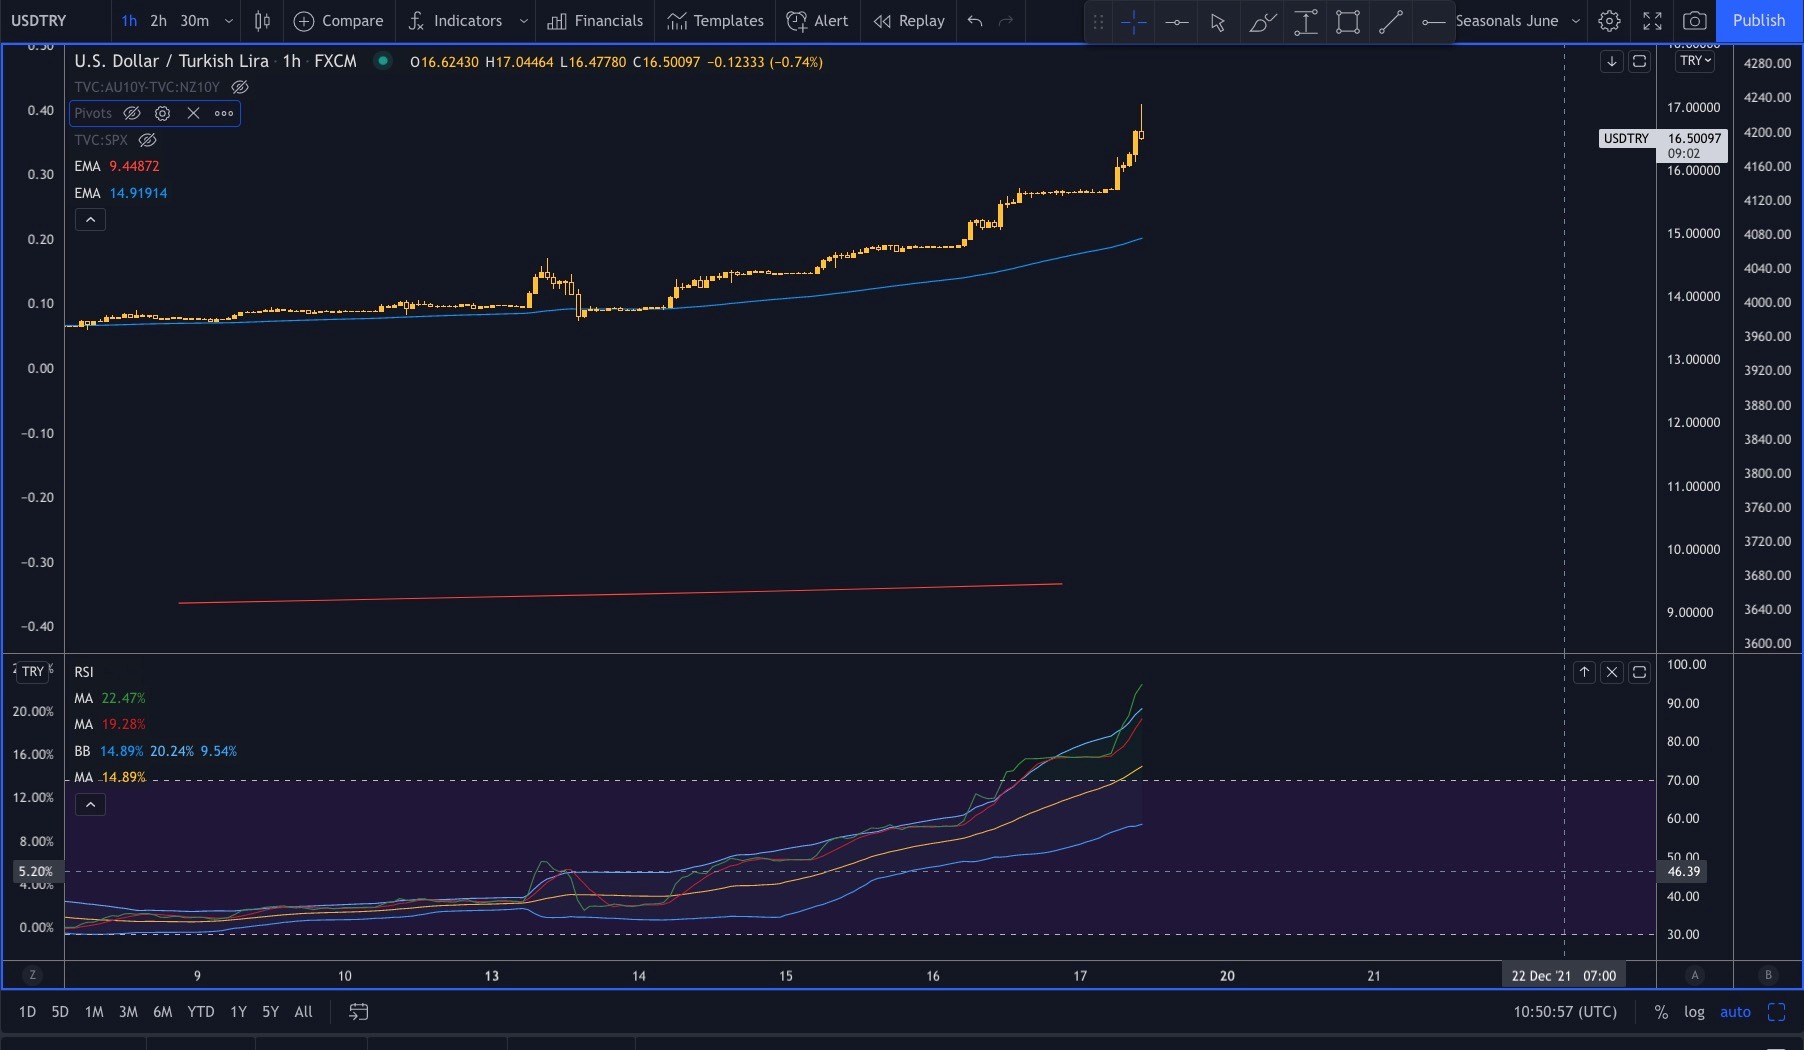Grab the floating drawing toolbar handle
This screenshot has height=1050, width=1804.
pyautogui.click(x=1098, y=22)
